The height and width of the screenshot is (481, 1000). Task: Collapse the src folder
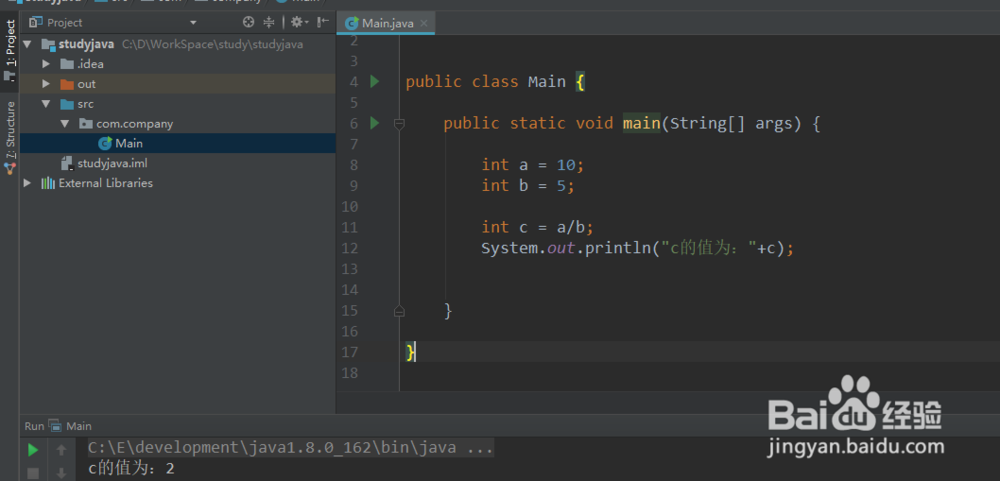click(46, 103)
